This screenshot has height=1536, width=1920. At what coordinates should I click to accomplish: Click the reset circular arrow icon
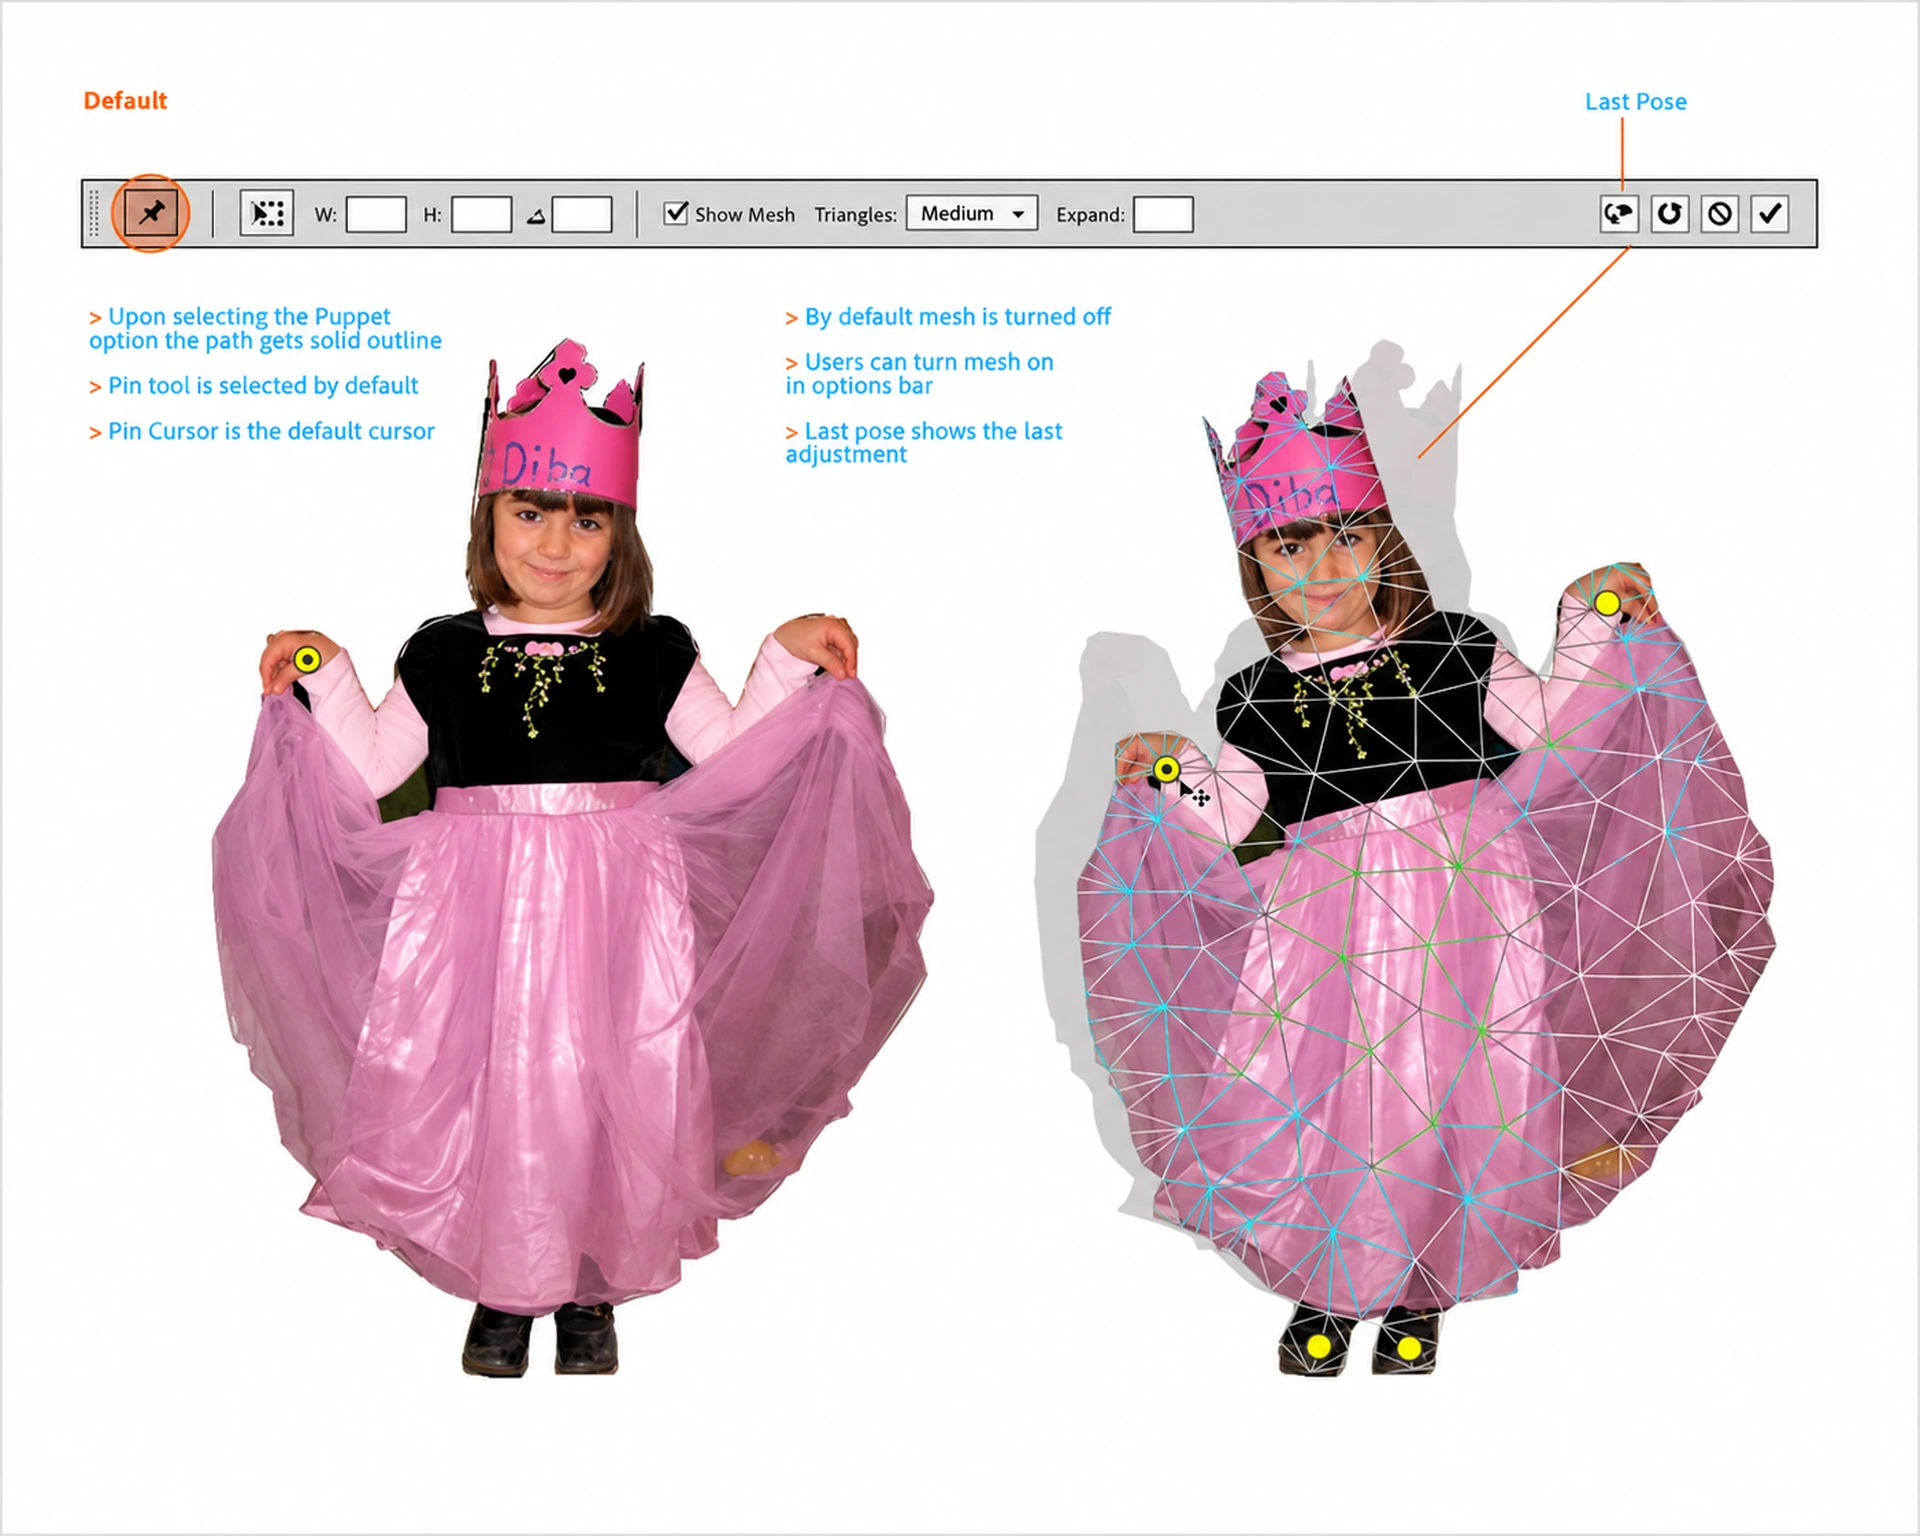tap(1669, 213)
